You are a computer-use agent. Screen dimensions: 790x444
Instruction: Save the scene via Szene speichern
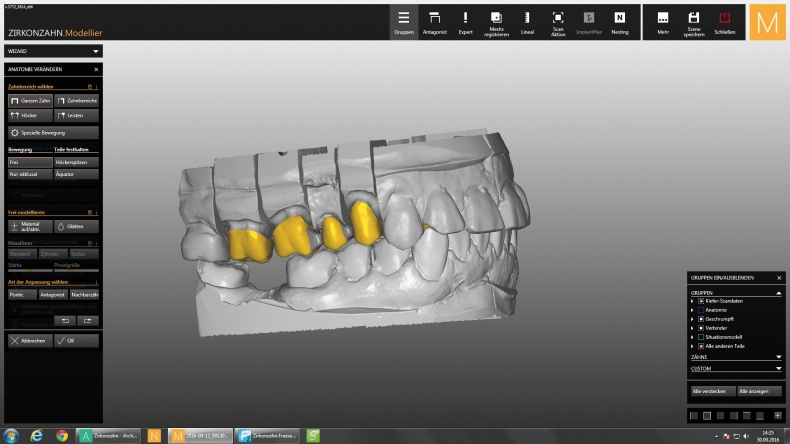pyautogui.click(x=694, y=23)
